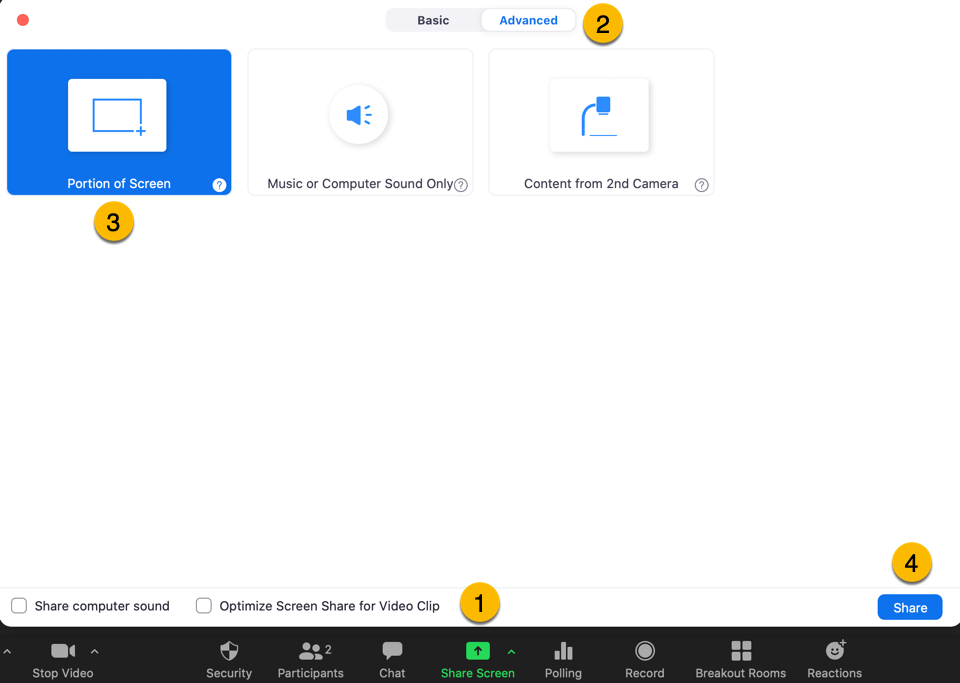This screenshot has height=683, width=960.
Task: Choose Content from 2nd Camera
Action: [601, 122]
